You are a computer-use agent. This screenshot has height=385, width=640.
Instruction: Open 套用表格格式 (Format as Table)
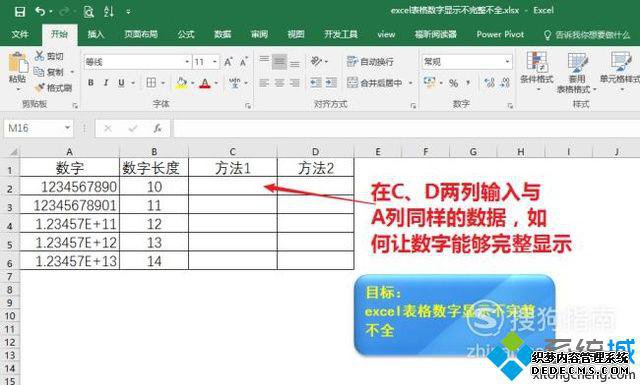[577, 73]
